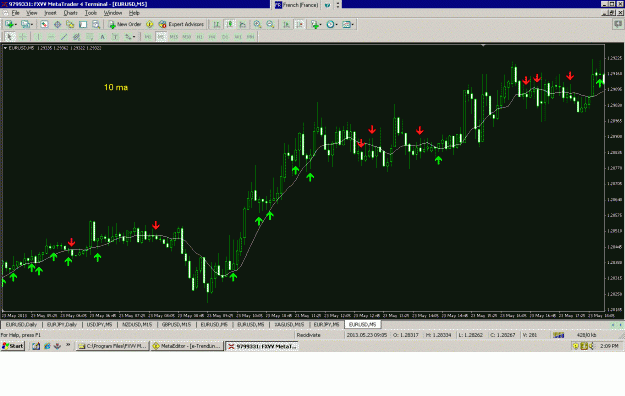Launch MetaEditor from yellow diamond icon
625x396 pixels.
click(x=149, y=24)
